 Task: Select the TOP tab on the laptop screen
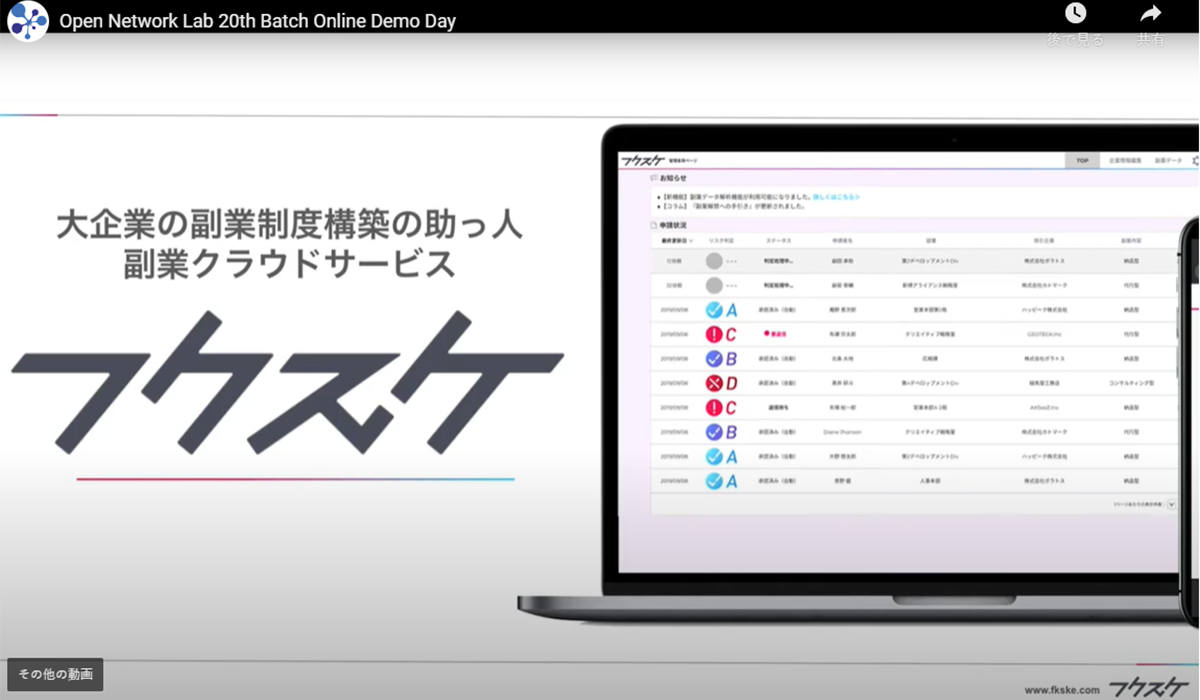pos(1082,160)
